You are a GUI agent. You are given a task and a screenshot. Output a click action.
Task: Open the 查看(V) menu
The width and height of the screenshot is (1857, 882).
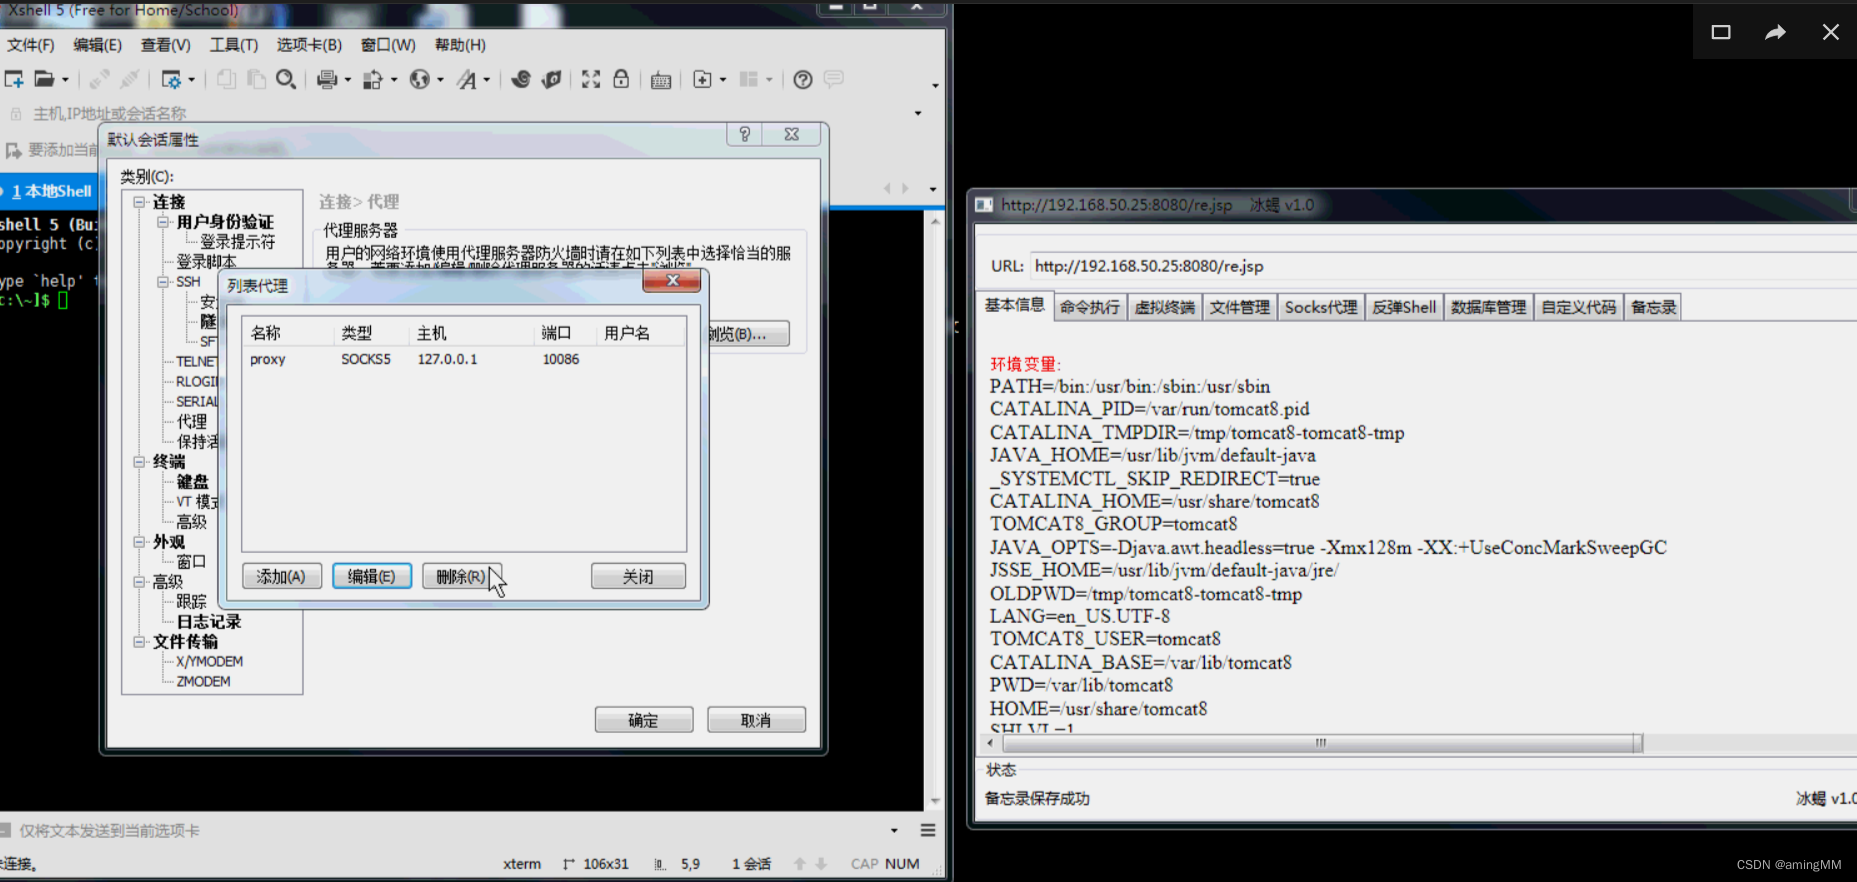(x=166, y=45)
